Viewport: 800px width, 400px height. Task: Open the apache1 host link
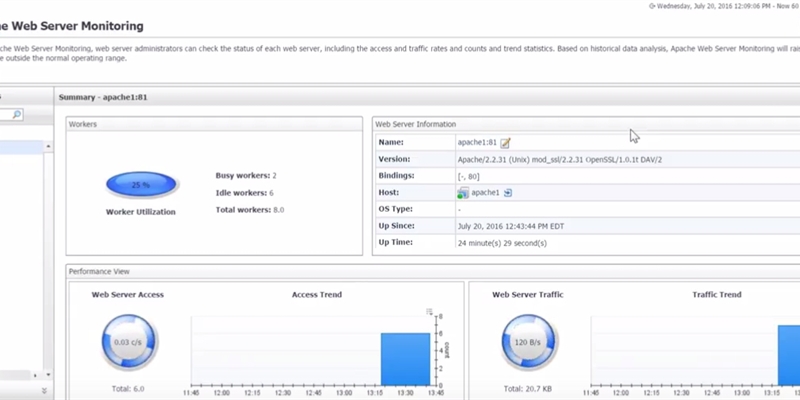pyautogui.click(x=485, y=193)
